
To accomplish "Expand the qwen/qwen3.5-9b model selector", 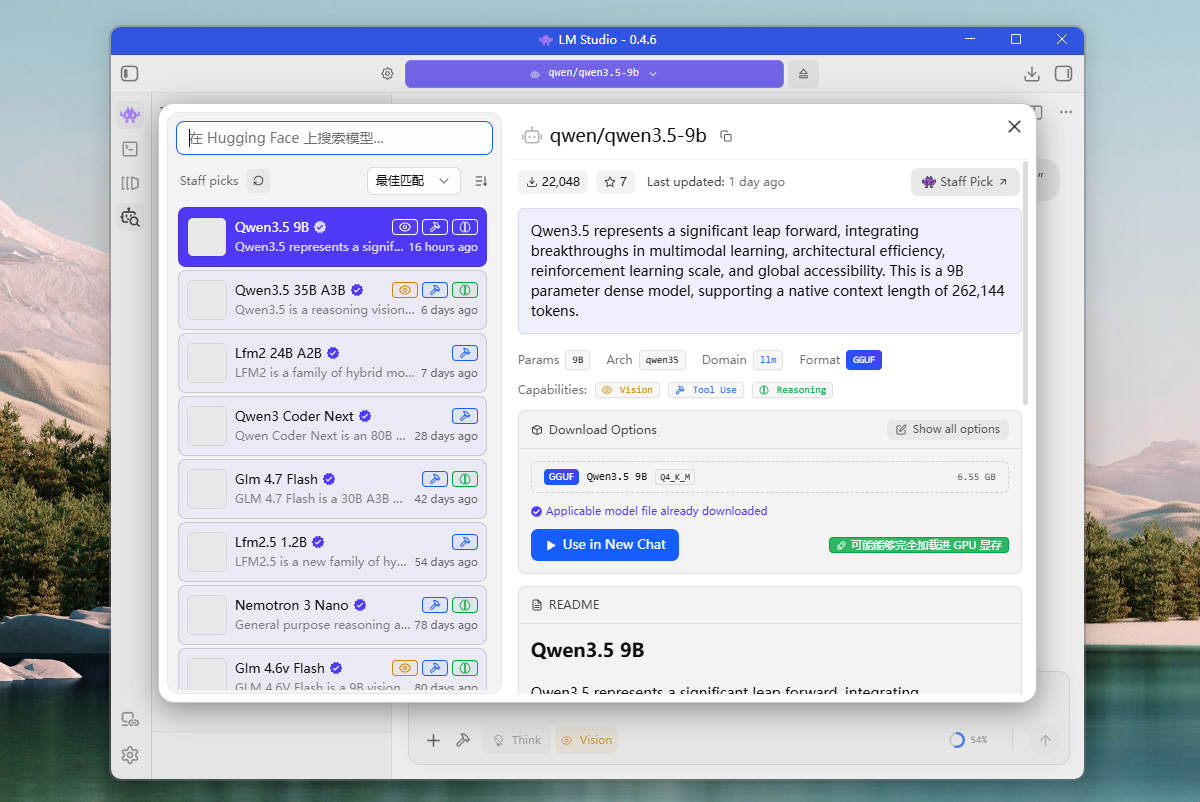I will [594, 74].
